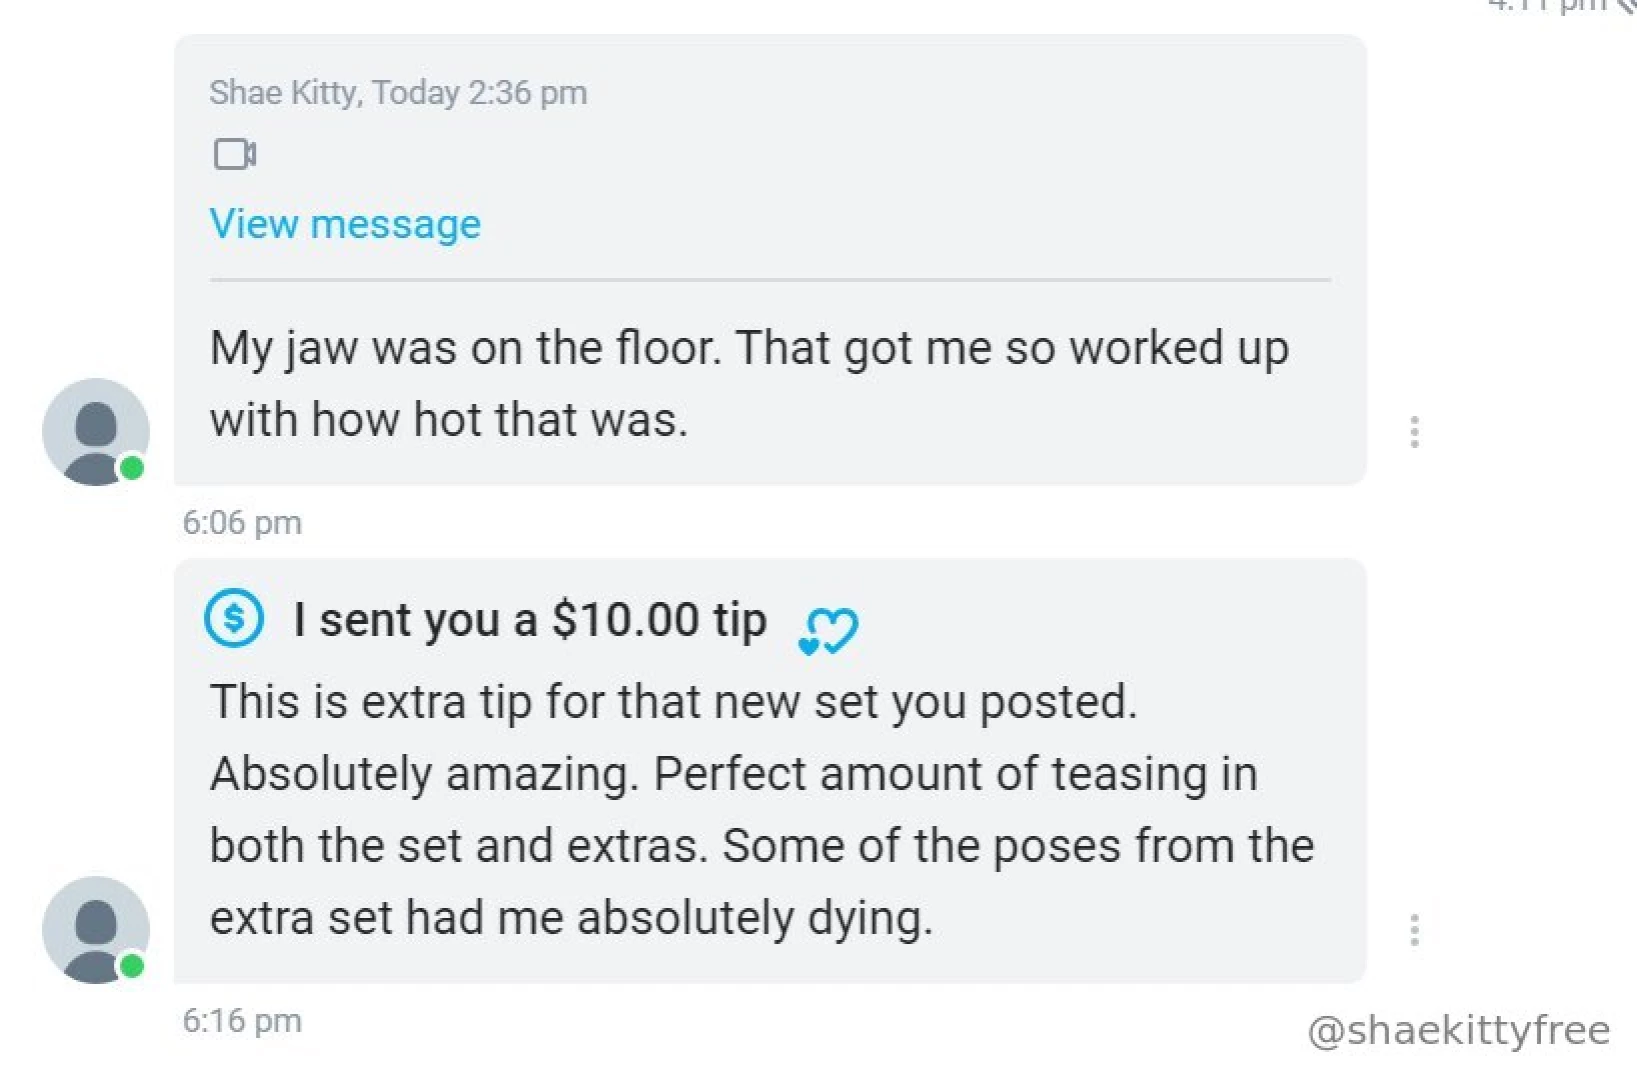Click the "This is extra tip" message body
Image resolution: width=1637 pixels, height=1080 pixels.
[x=672, y=701]
